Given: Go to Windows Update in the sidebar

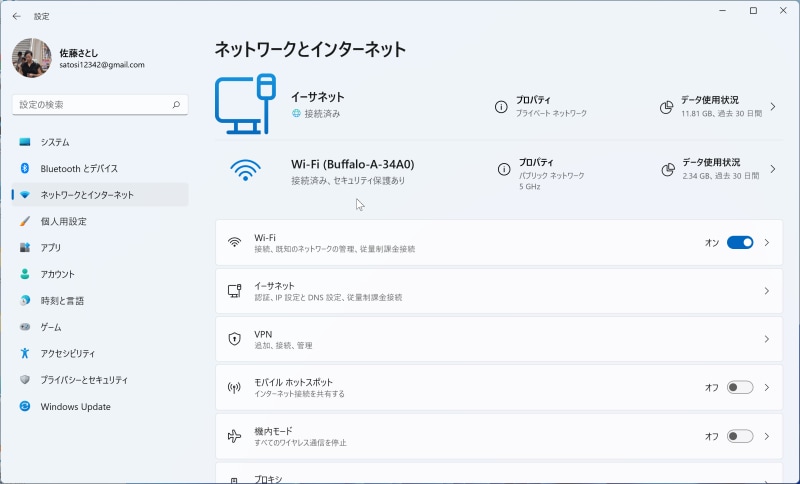Looking at the screenshot, I should [x=75, y=407].
